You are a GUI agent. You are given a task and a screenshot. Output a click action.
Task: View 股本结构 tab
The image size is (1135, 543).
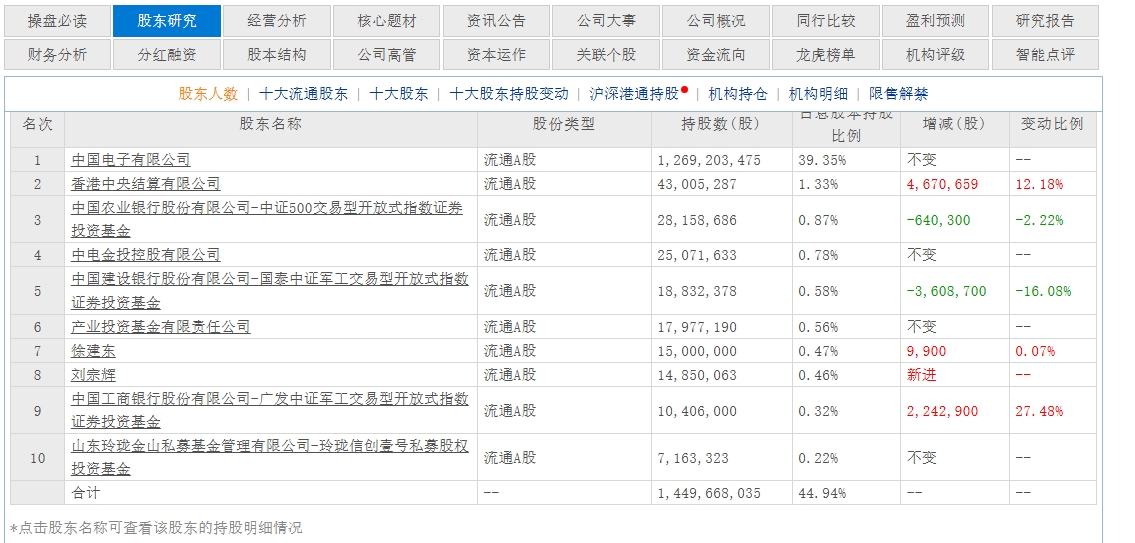[277, 55]
